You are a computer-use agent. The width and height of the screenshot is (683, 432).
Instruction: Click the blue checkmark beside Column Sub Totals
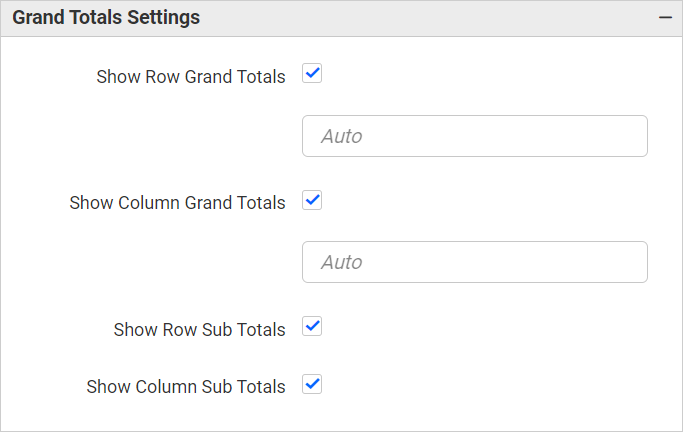coord(312,384)
